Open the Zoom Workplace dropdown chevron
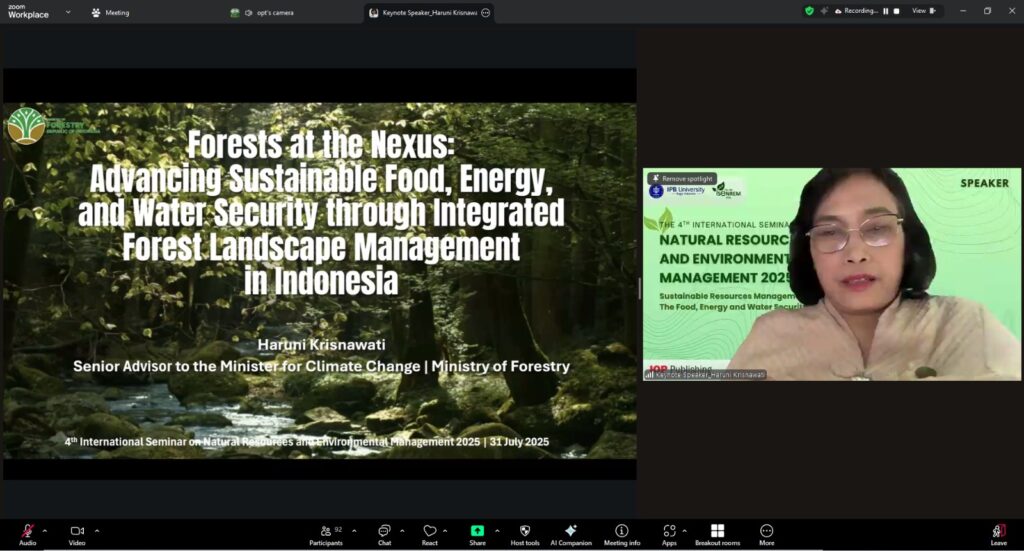 68,12
